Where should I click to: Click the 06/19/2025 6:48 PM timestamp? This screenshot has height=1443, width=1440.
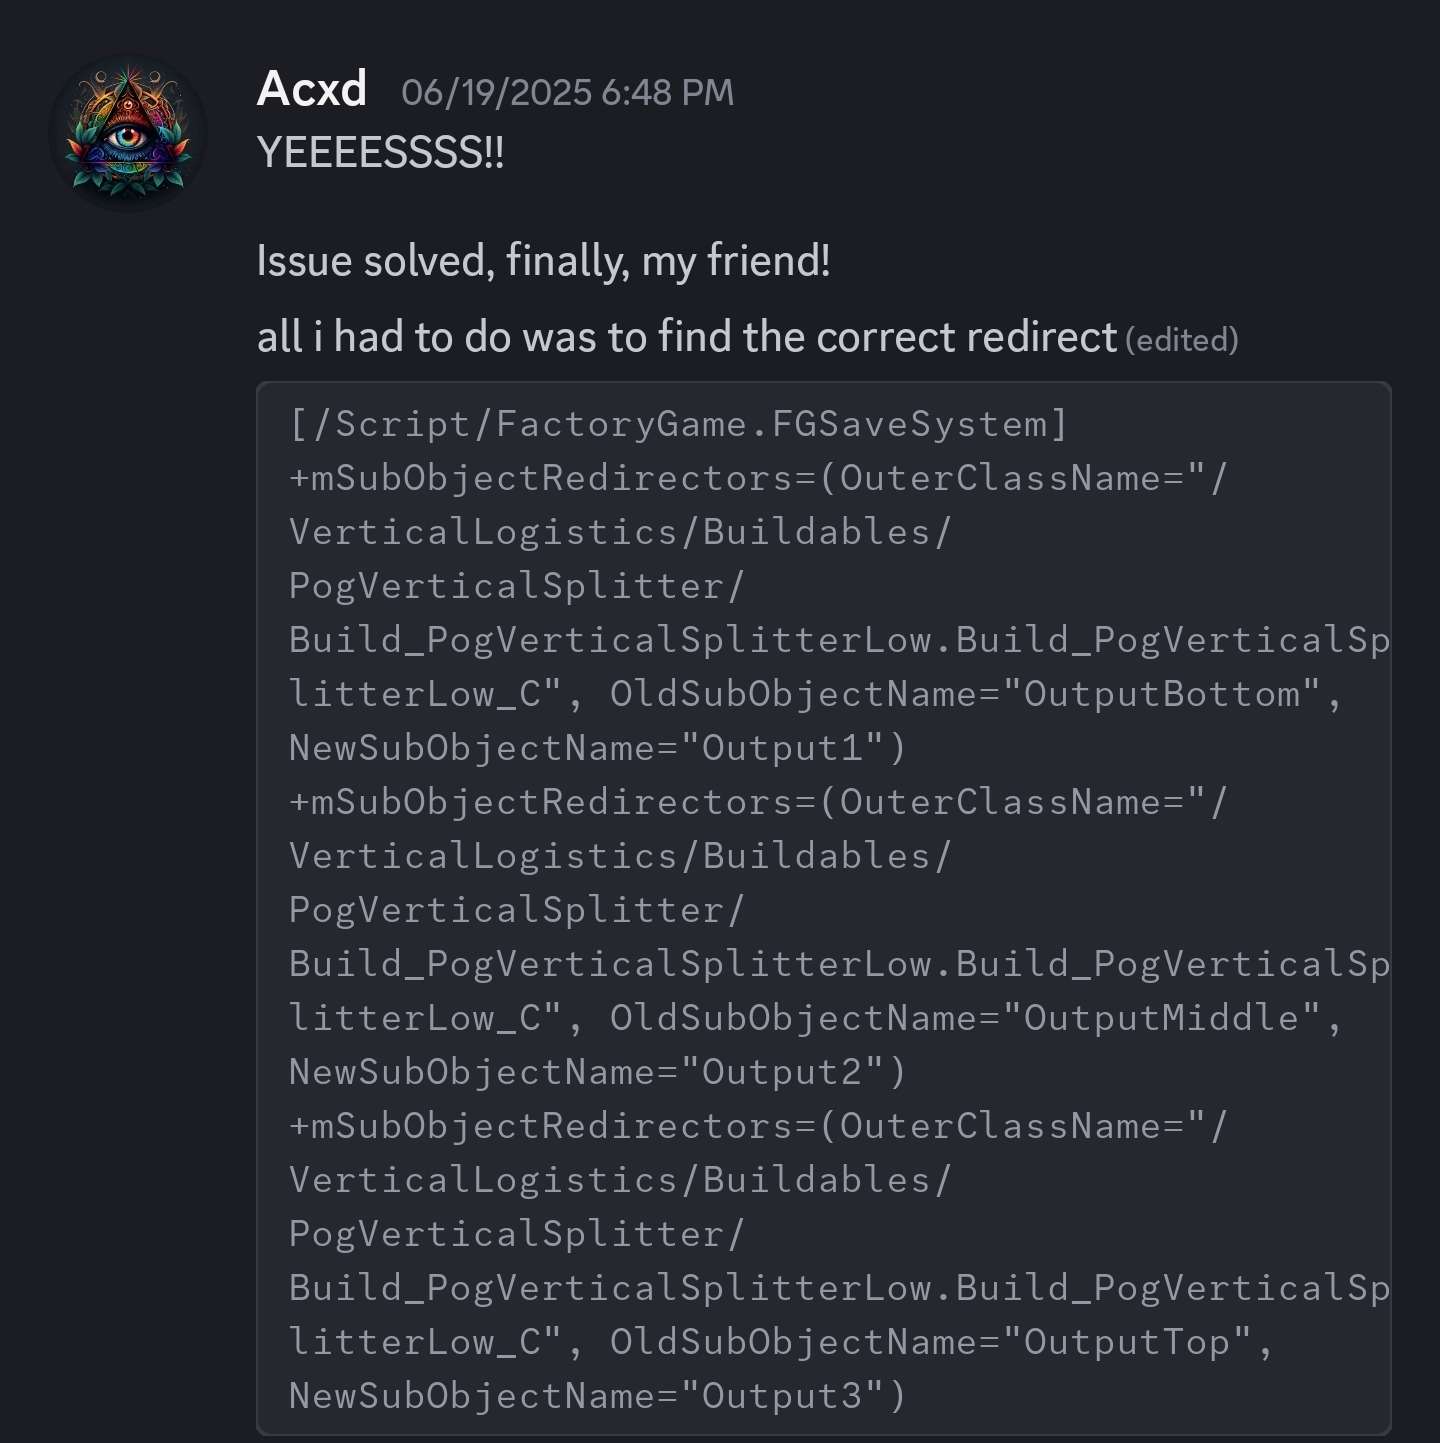point(567,93)
